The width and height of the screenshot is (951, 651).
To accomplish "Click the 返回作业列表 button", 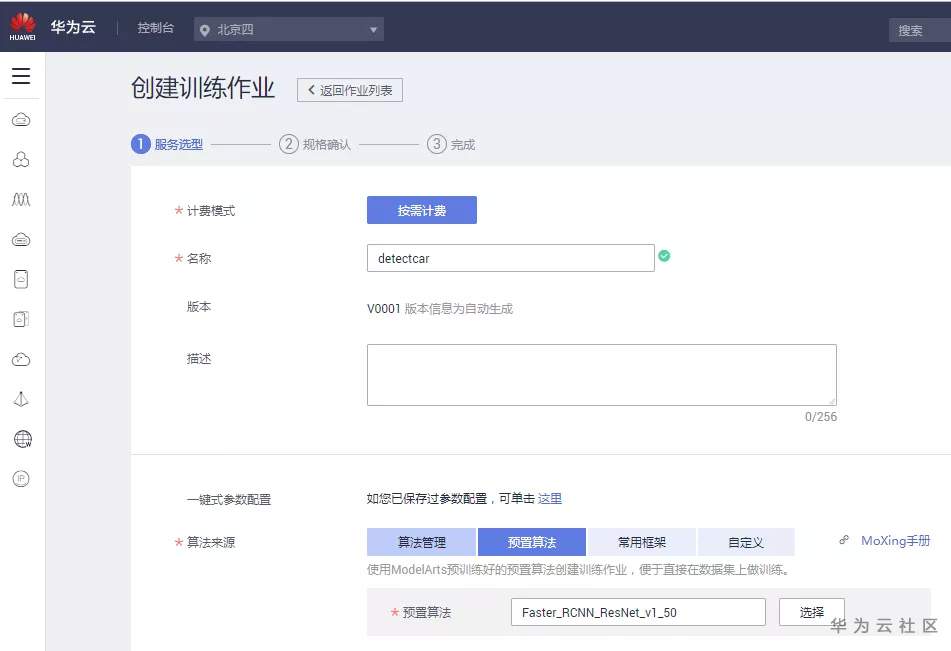I will pos(350,90).
